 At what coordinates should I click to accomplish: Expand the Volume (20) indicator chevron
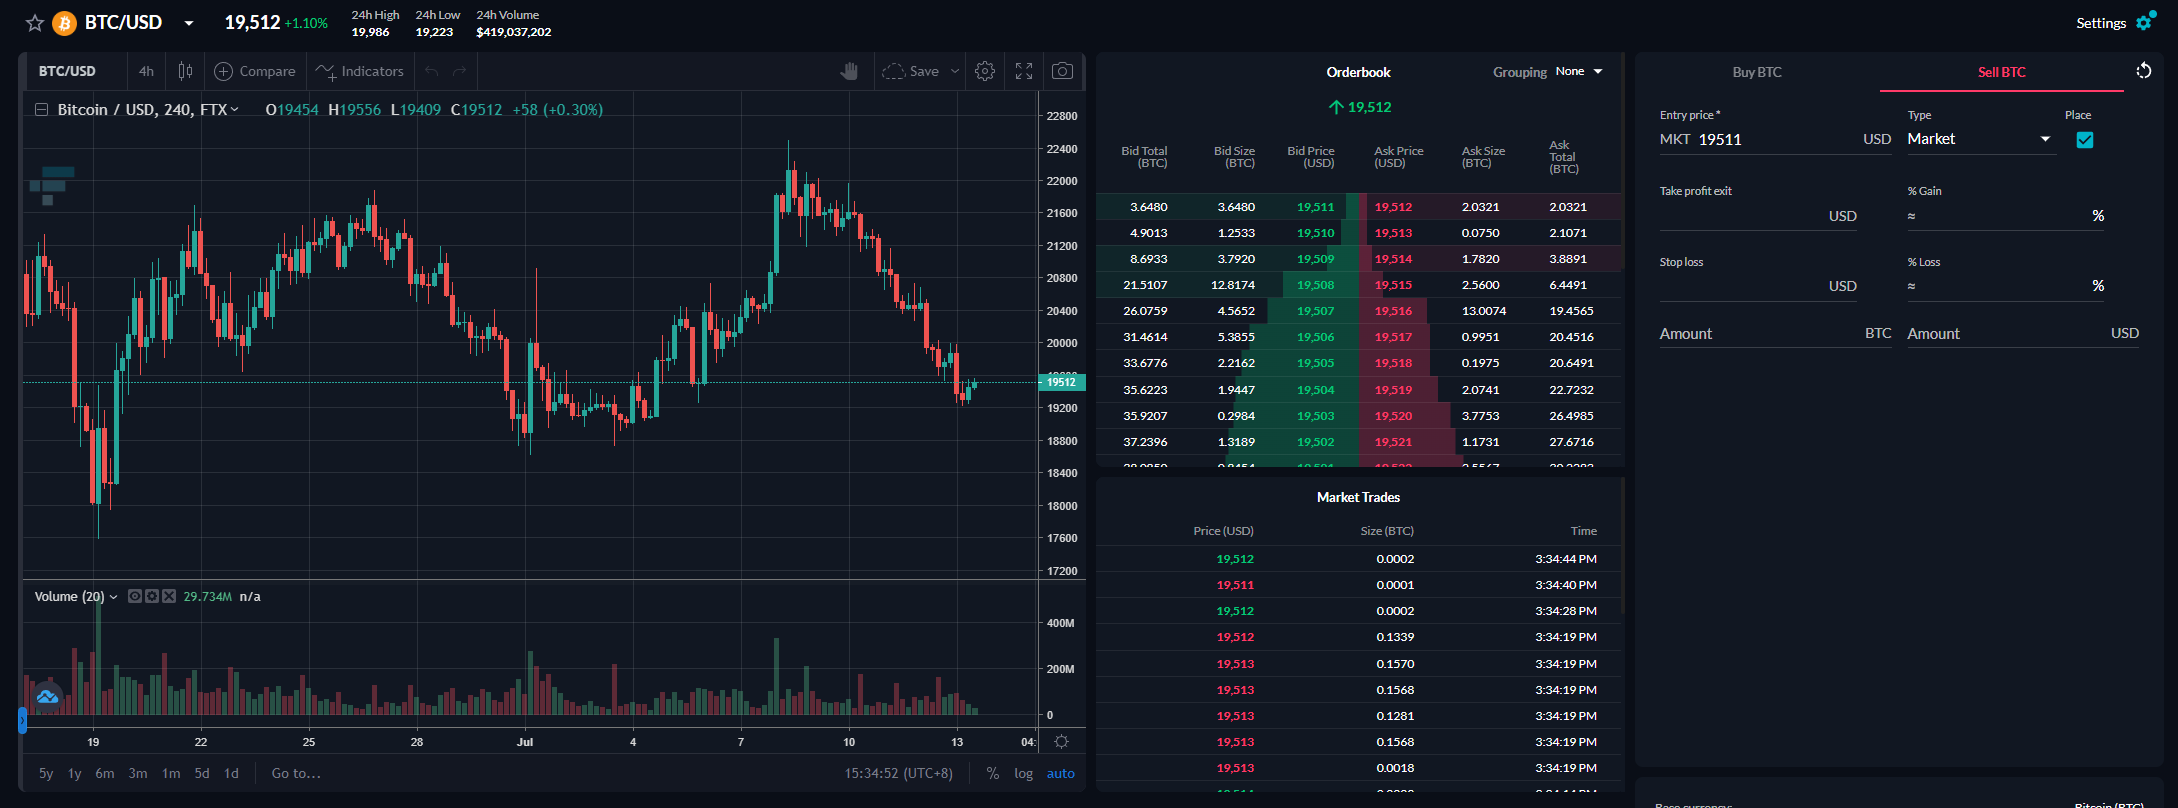click(113, 597)
